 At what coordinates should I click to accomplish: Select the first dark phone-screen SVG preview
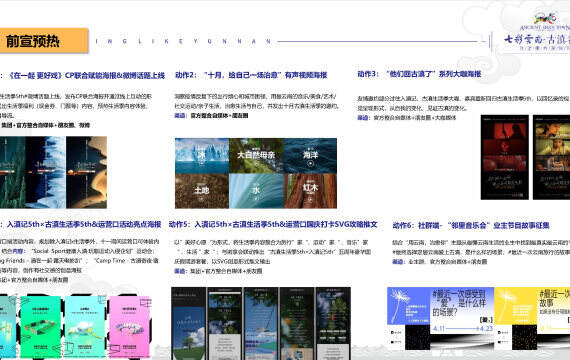click(x=188, y=323)
